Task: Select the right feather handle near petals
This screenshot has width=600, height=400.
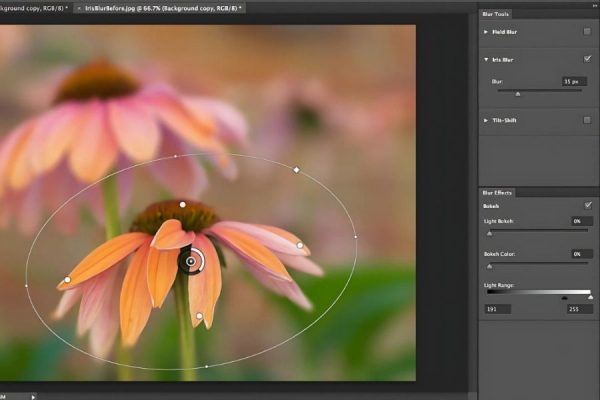Action: 300,245
